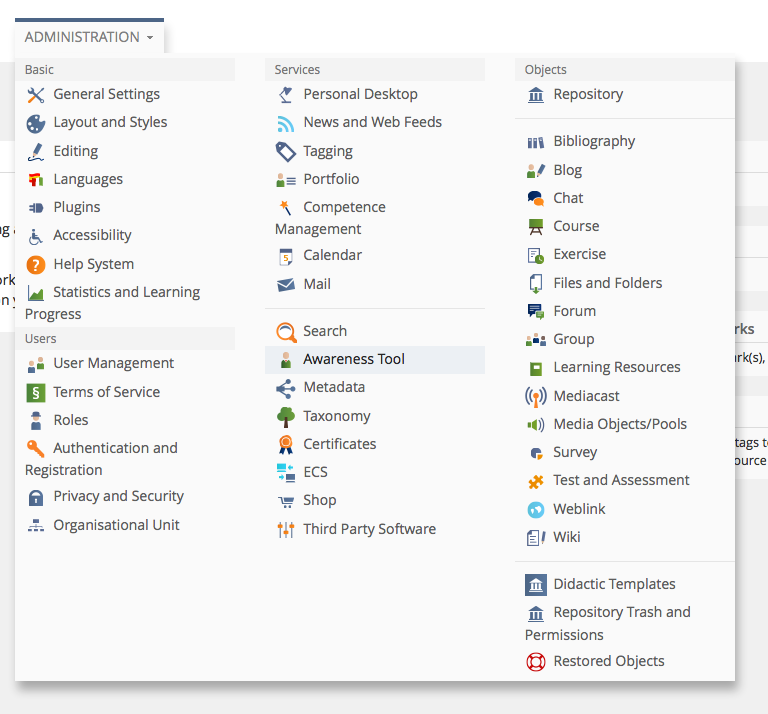
Task: Click the Mediacast broadcast icon
Action: [x=536, y=397]
